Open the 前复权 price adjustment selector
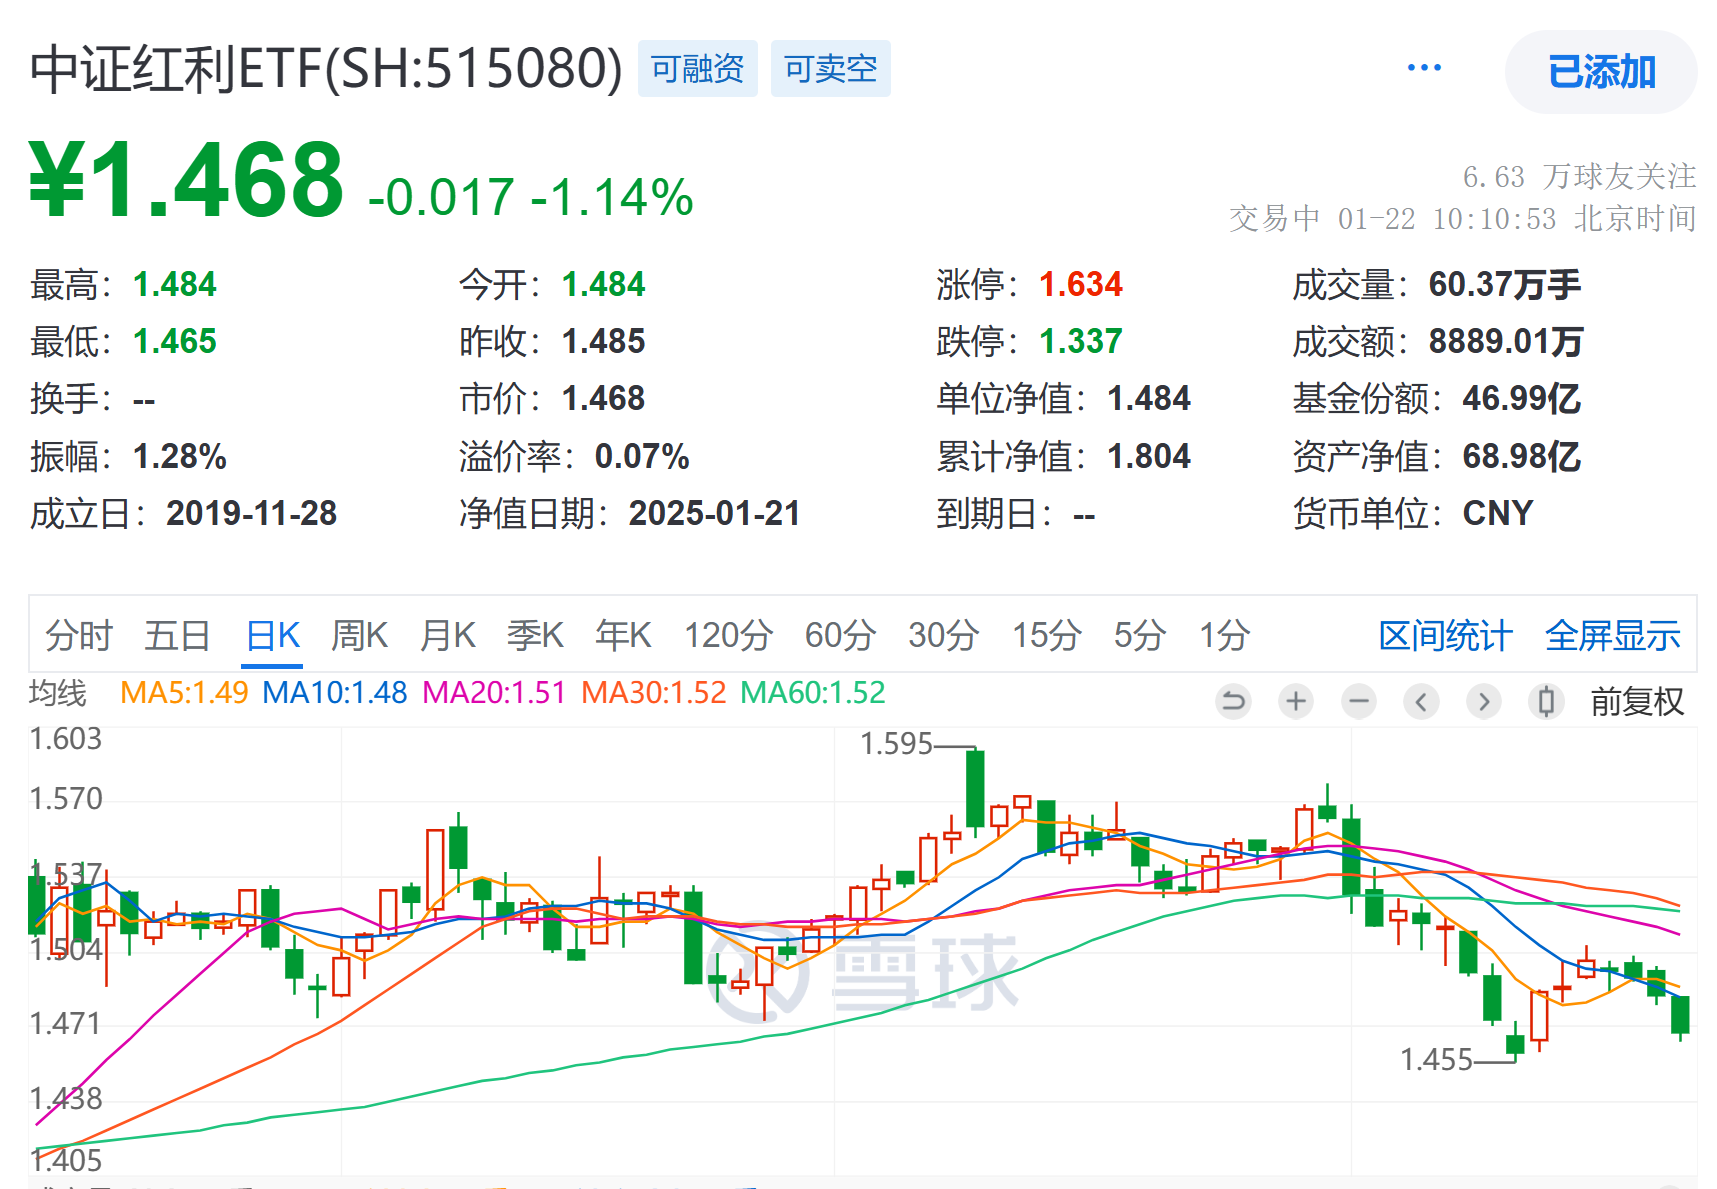The height and width of the screenshot is (1189, 1717). (x=1637, y=701)
